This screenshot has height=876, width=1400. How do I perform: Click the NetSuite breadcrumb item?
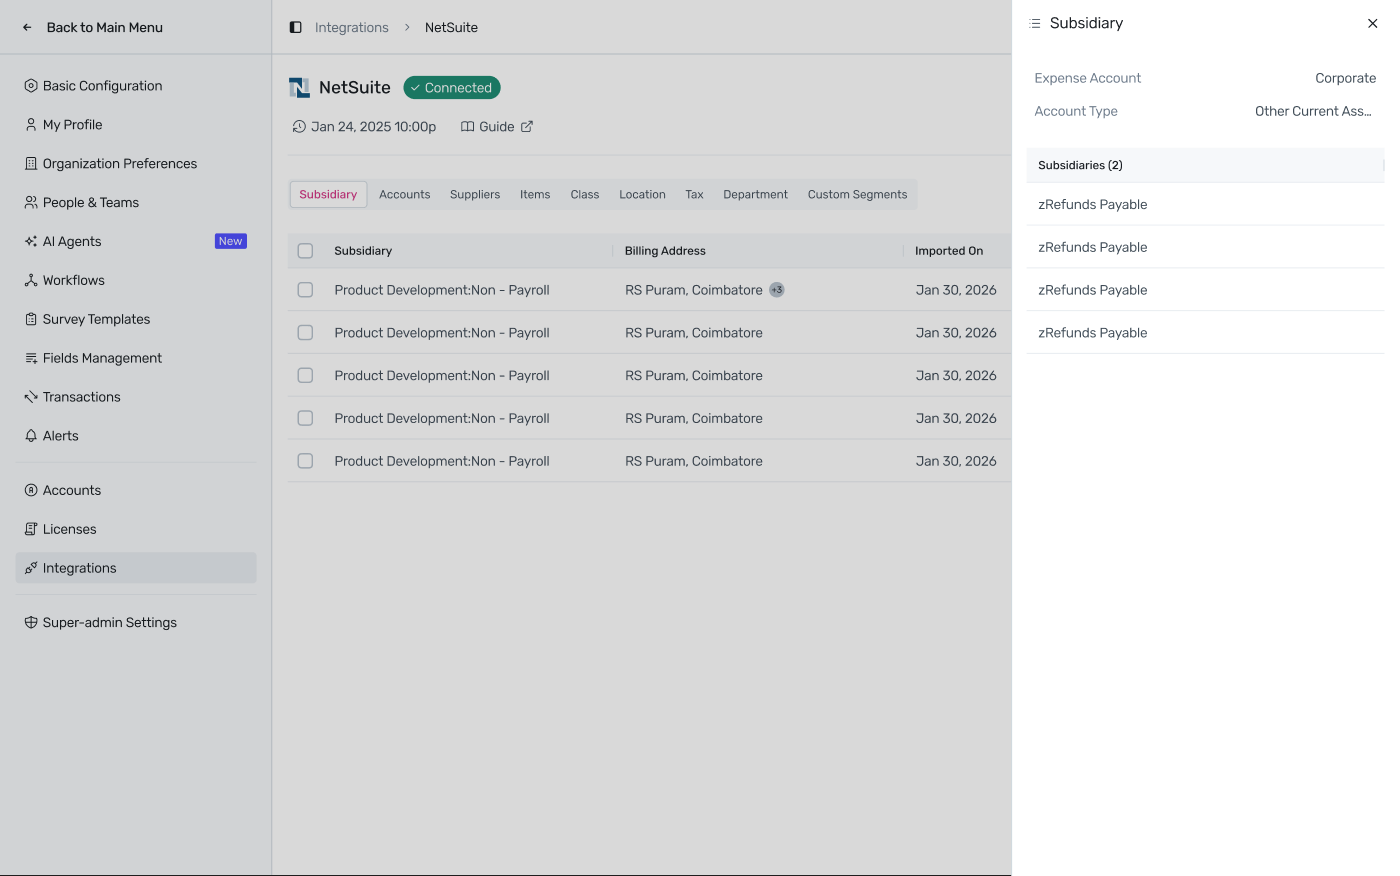tap(451, 28)
